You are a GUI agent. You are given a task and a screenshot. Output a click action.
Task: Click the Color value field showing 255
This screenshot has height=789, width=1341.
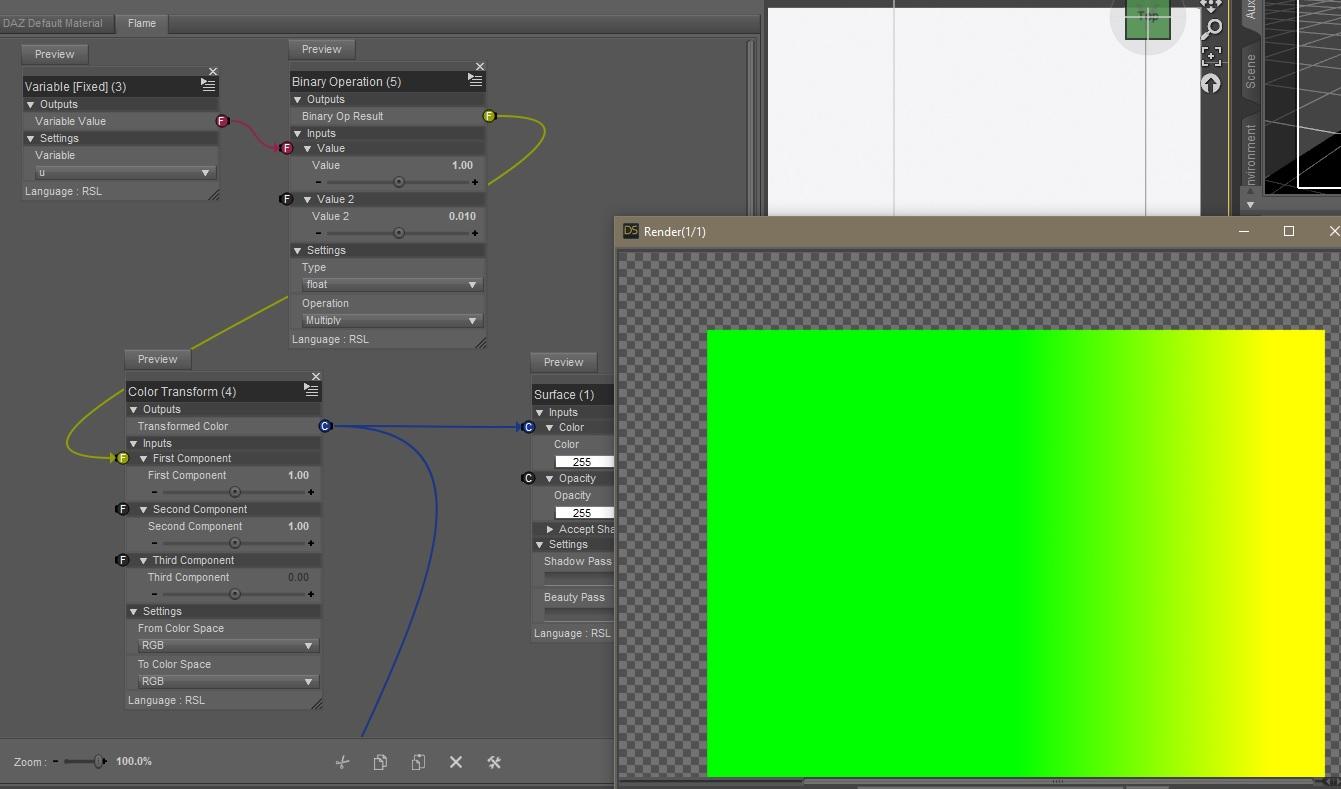tap(584, 462)
